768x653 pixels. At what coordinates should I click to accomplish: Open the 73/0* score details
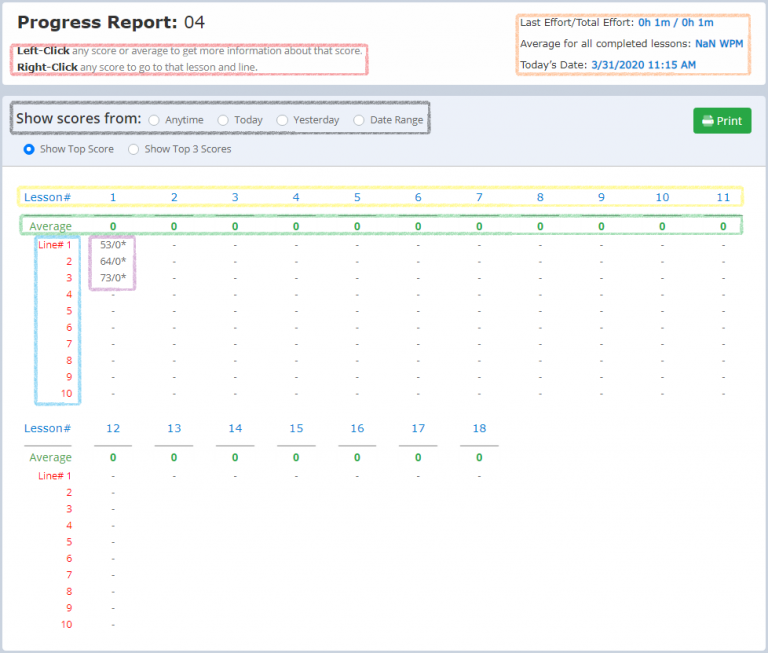point(113,277)
